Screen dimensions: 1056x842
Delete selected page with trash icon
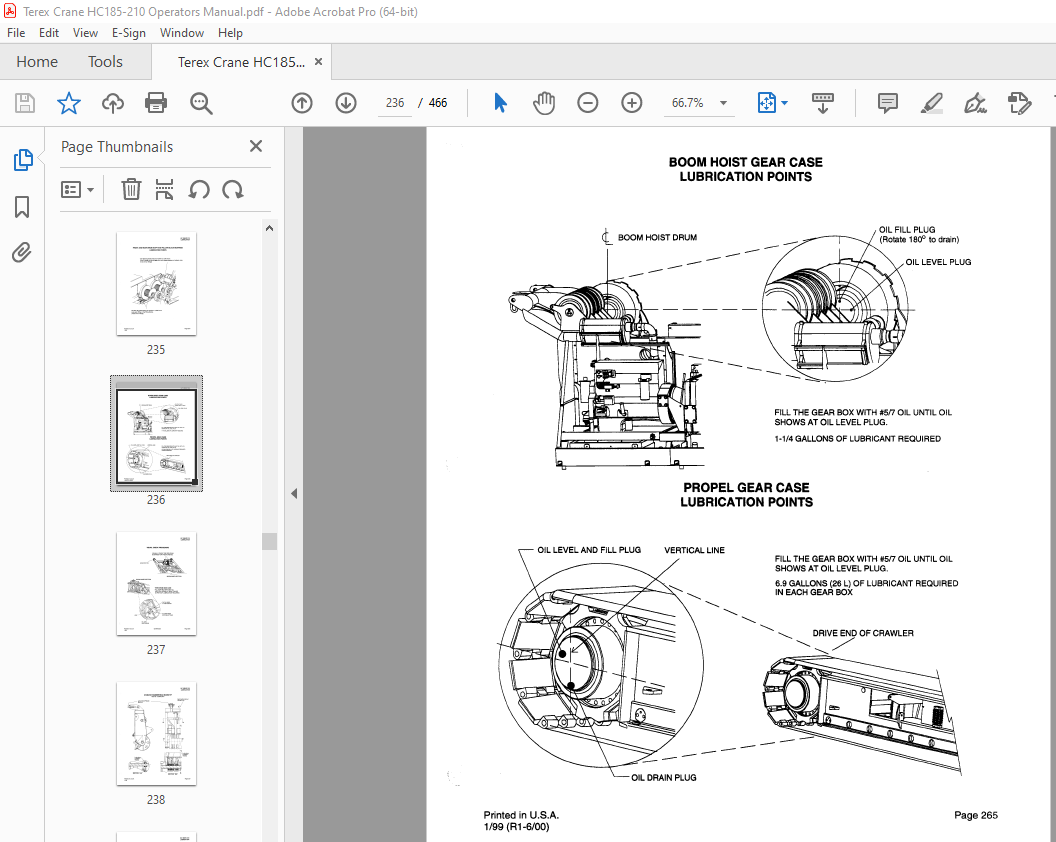pyautogui.click(x=131, y=190)
